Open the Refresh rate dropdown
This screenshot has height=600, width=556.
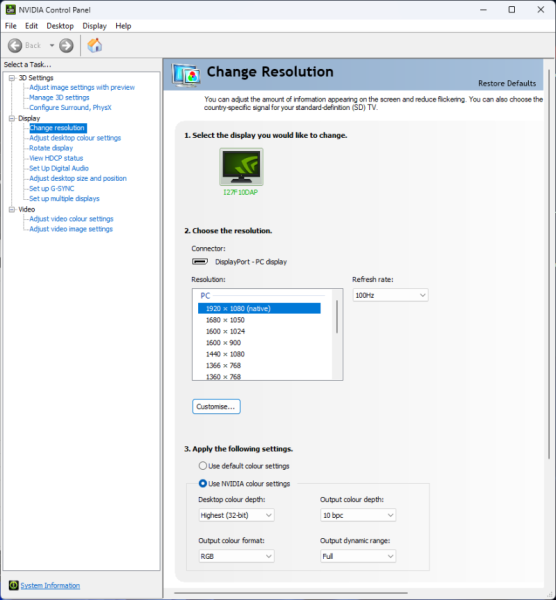tap(390, 295)
